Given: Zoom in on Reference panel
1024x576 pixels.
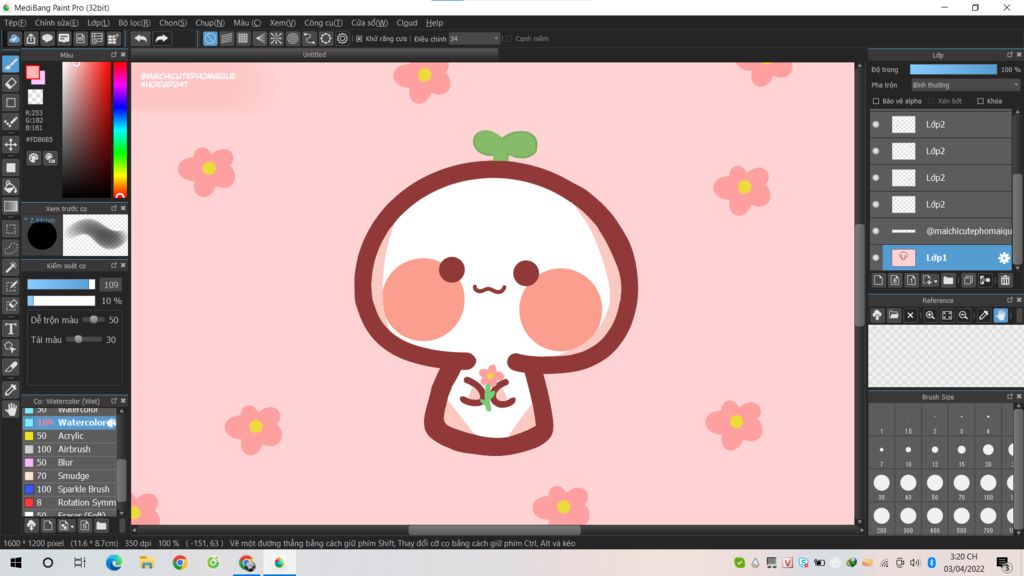Looking at the screenshot, I should click(x=930, y=315).
